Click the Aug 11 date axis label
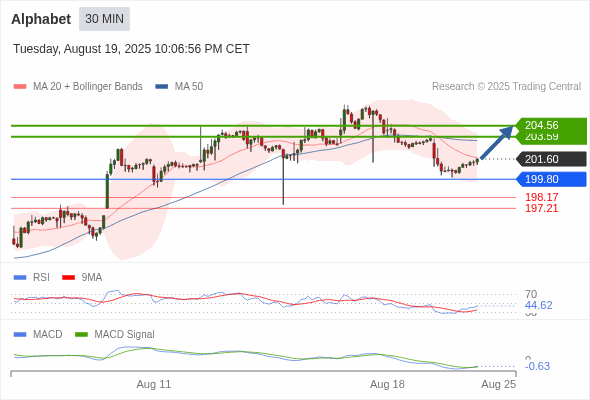This screenshot has width=590, height=400. click(154, 384)
